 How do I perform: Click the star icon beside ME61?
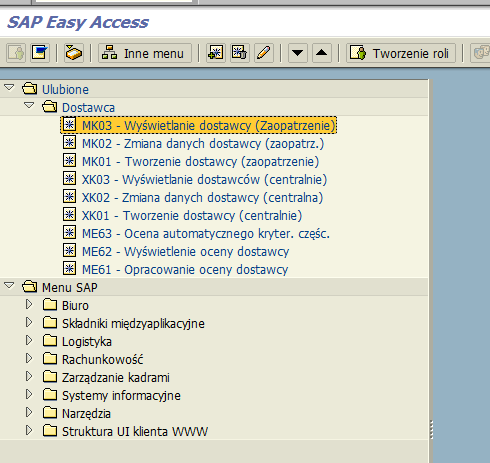(69, 269)
